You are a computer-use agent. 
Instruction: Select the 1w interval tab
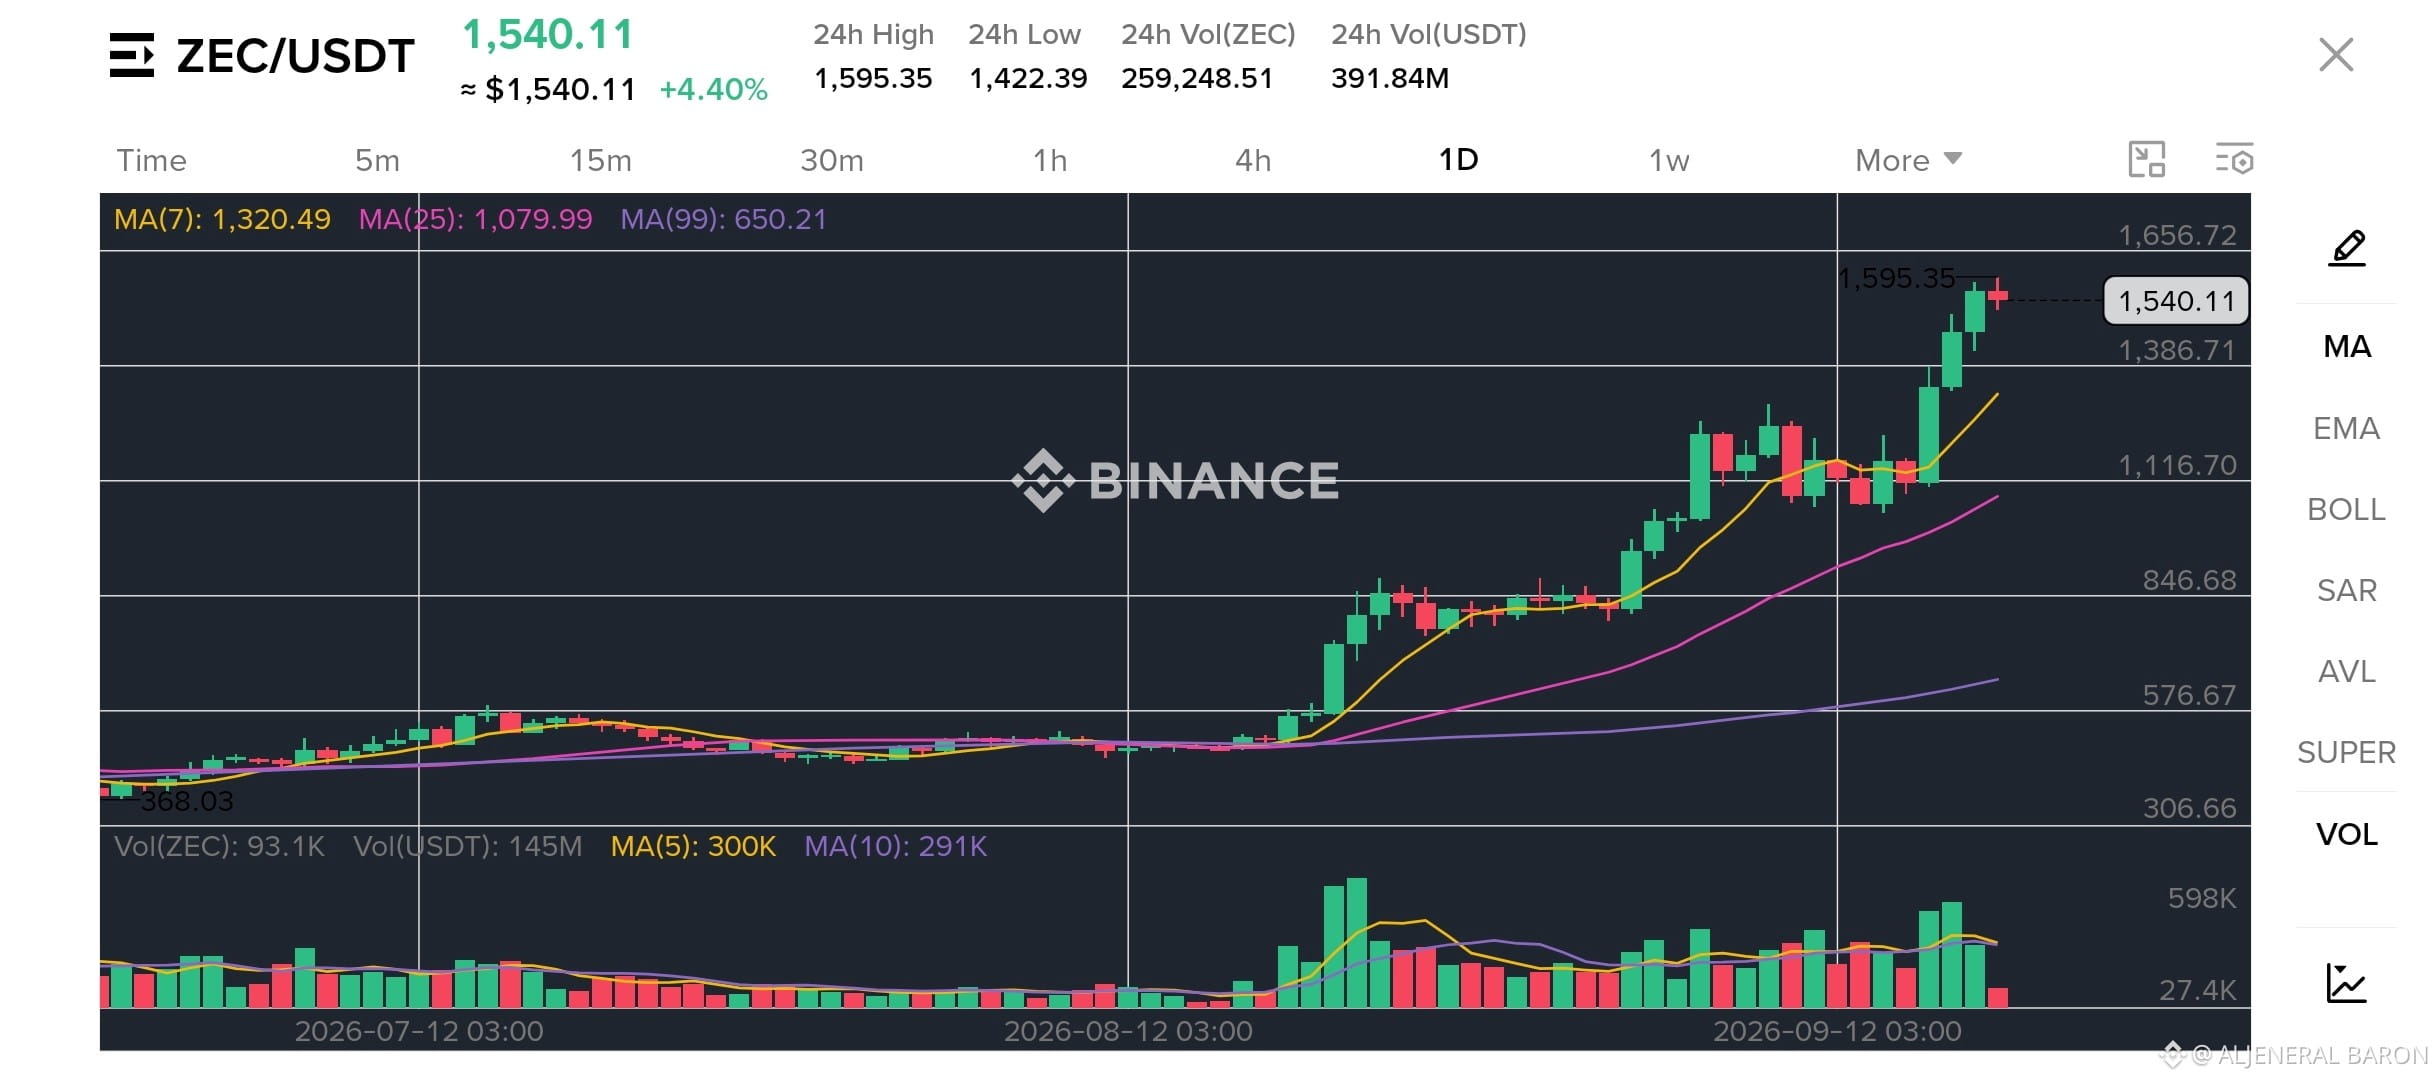click(1669, 160)
